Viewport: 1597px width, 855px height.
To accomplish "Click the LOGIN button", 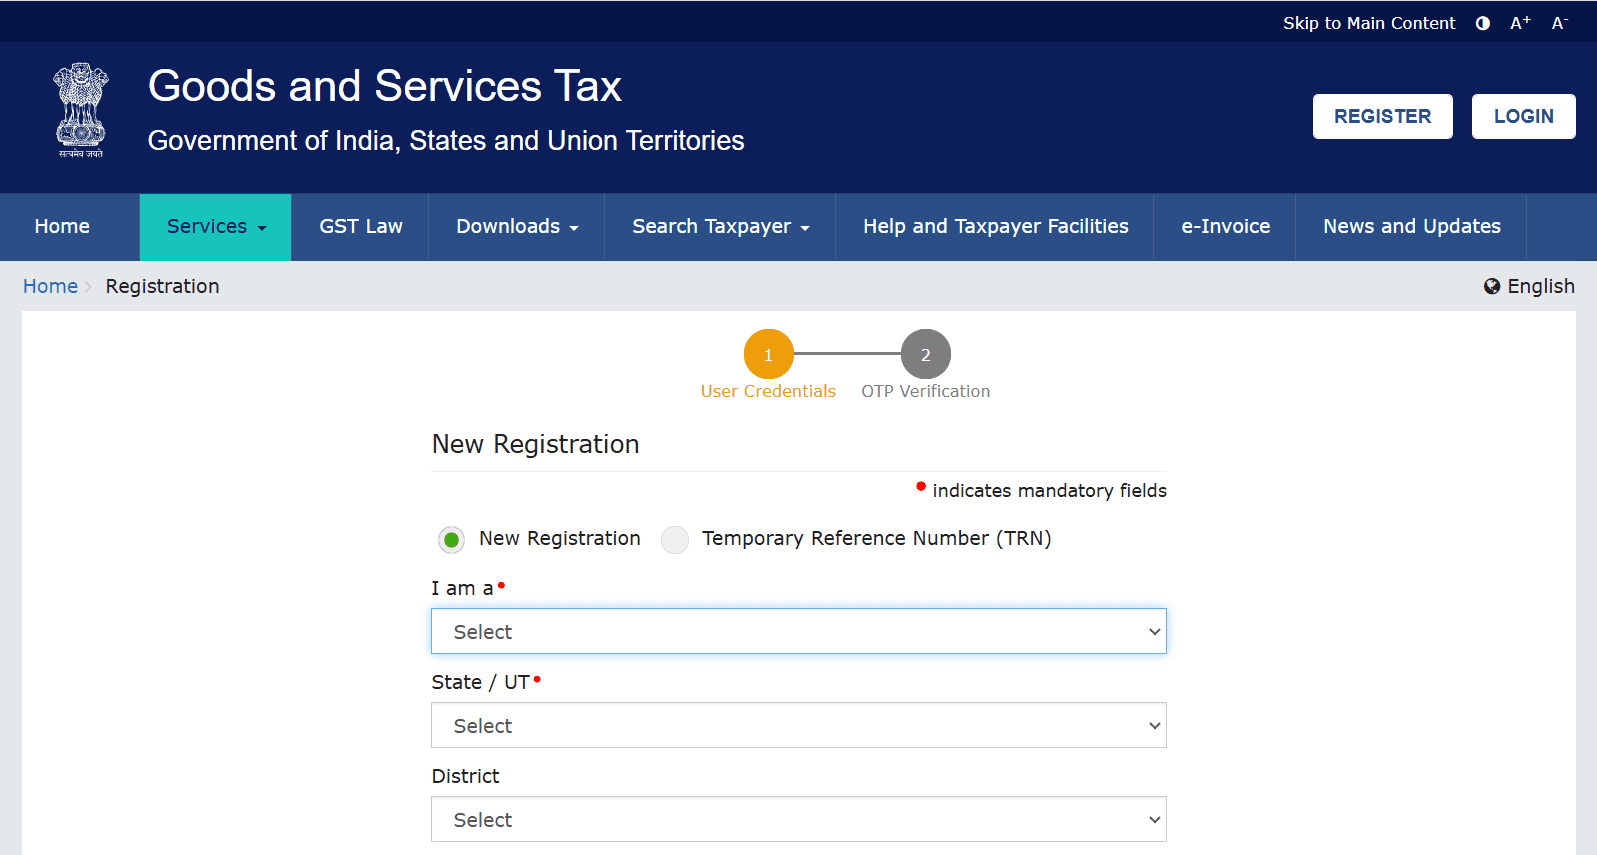I will [1523, 116].
